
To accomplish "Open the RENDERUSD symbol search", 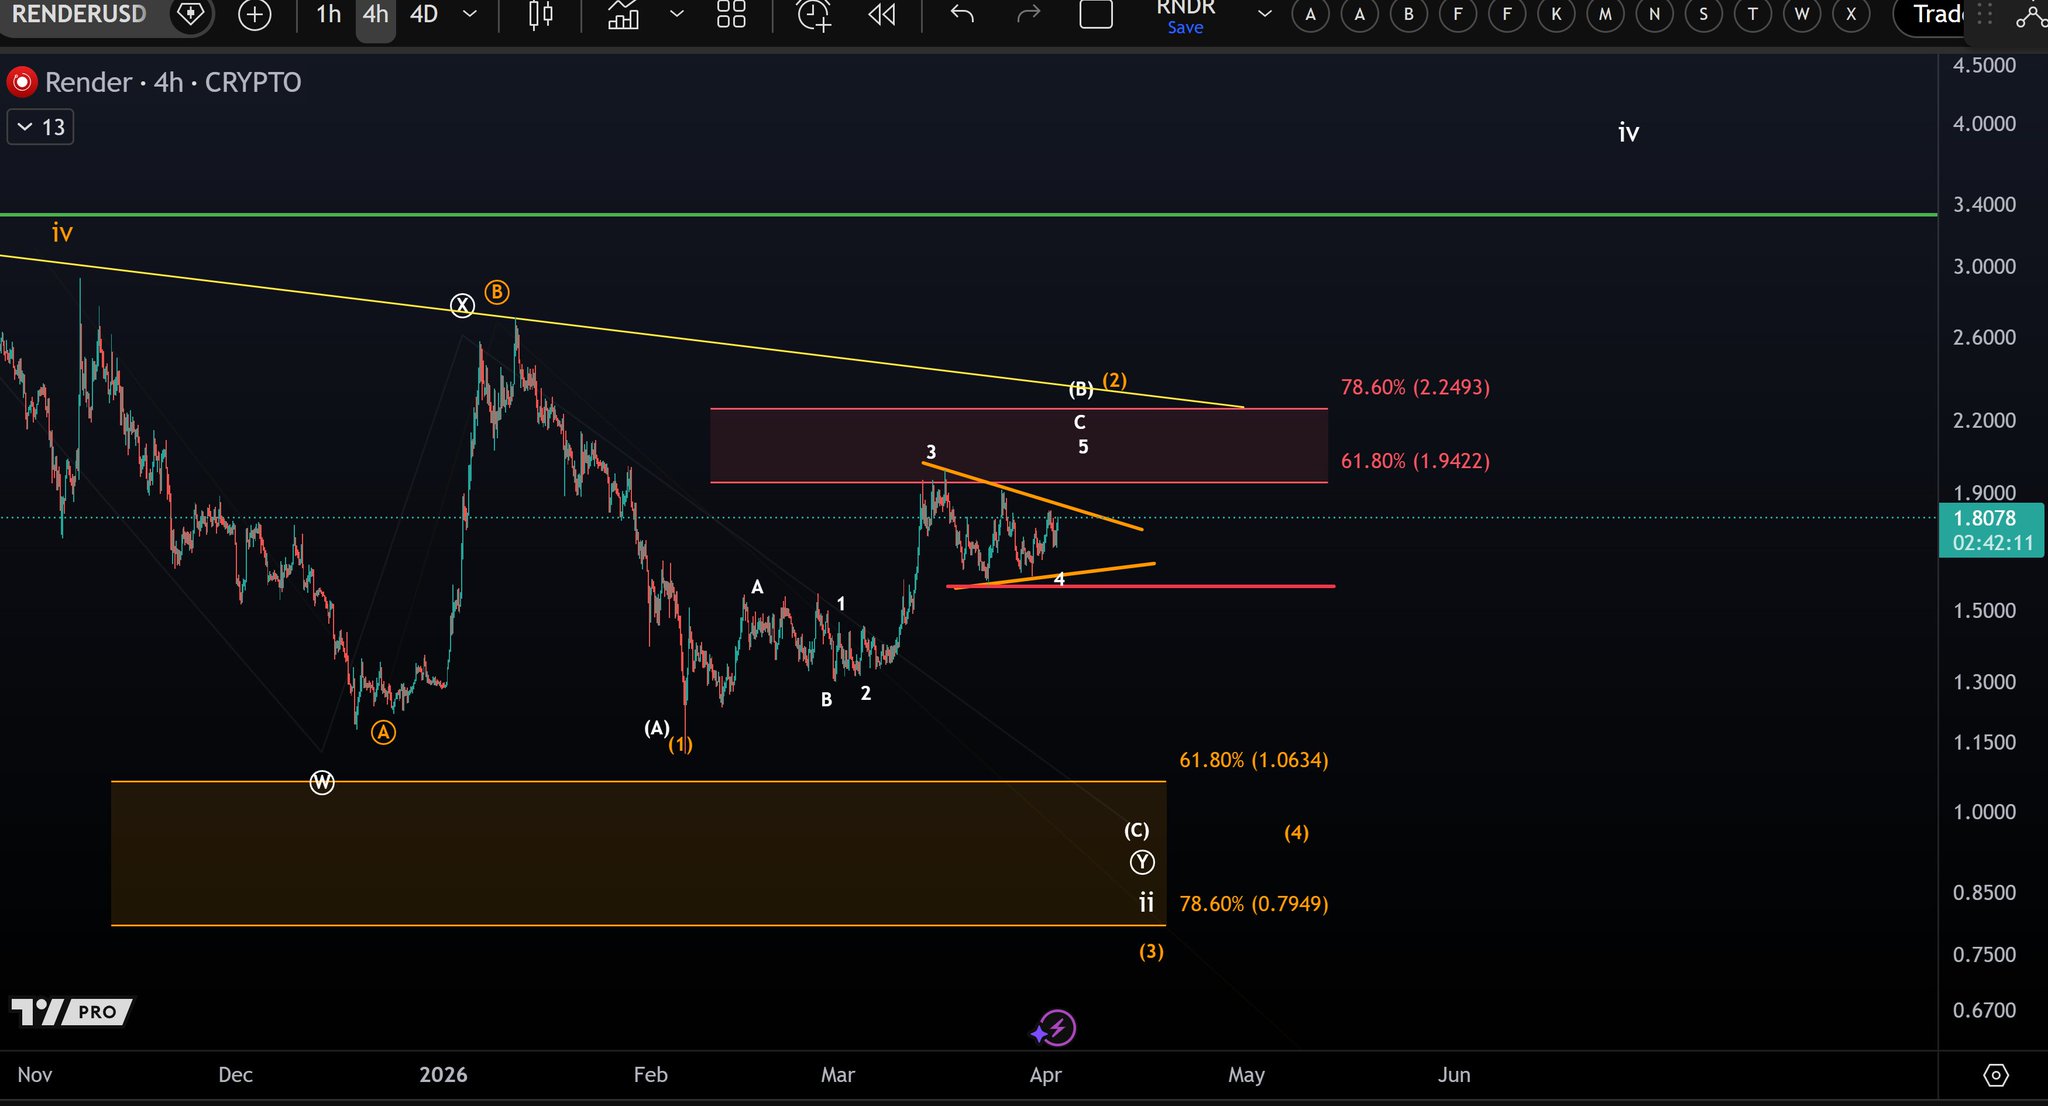I will (80, 14).
